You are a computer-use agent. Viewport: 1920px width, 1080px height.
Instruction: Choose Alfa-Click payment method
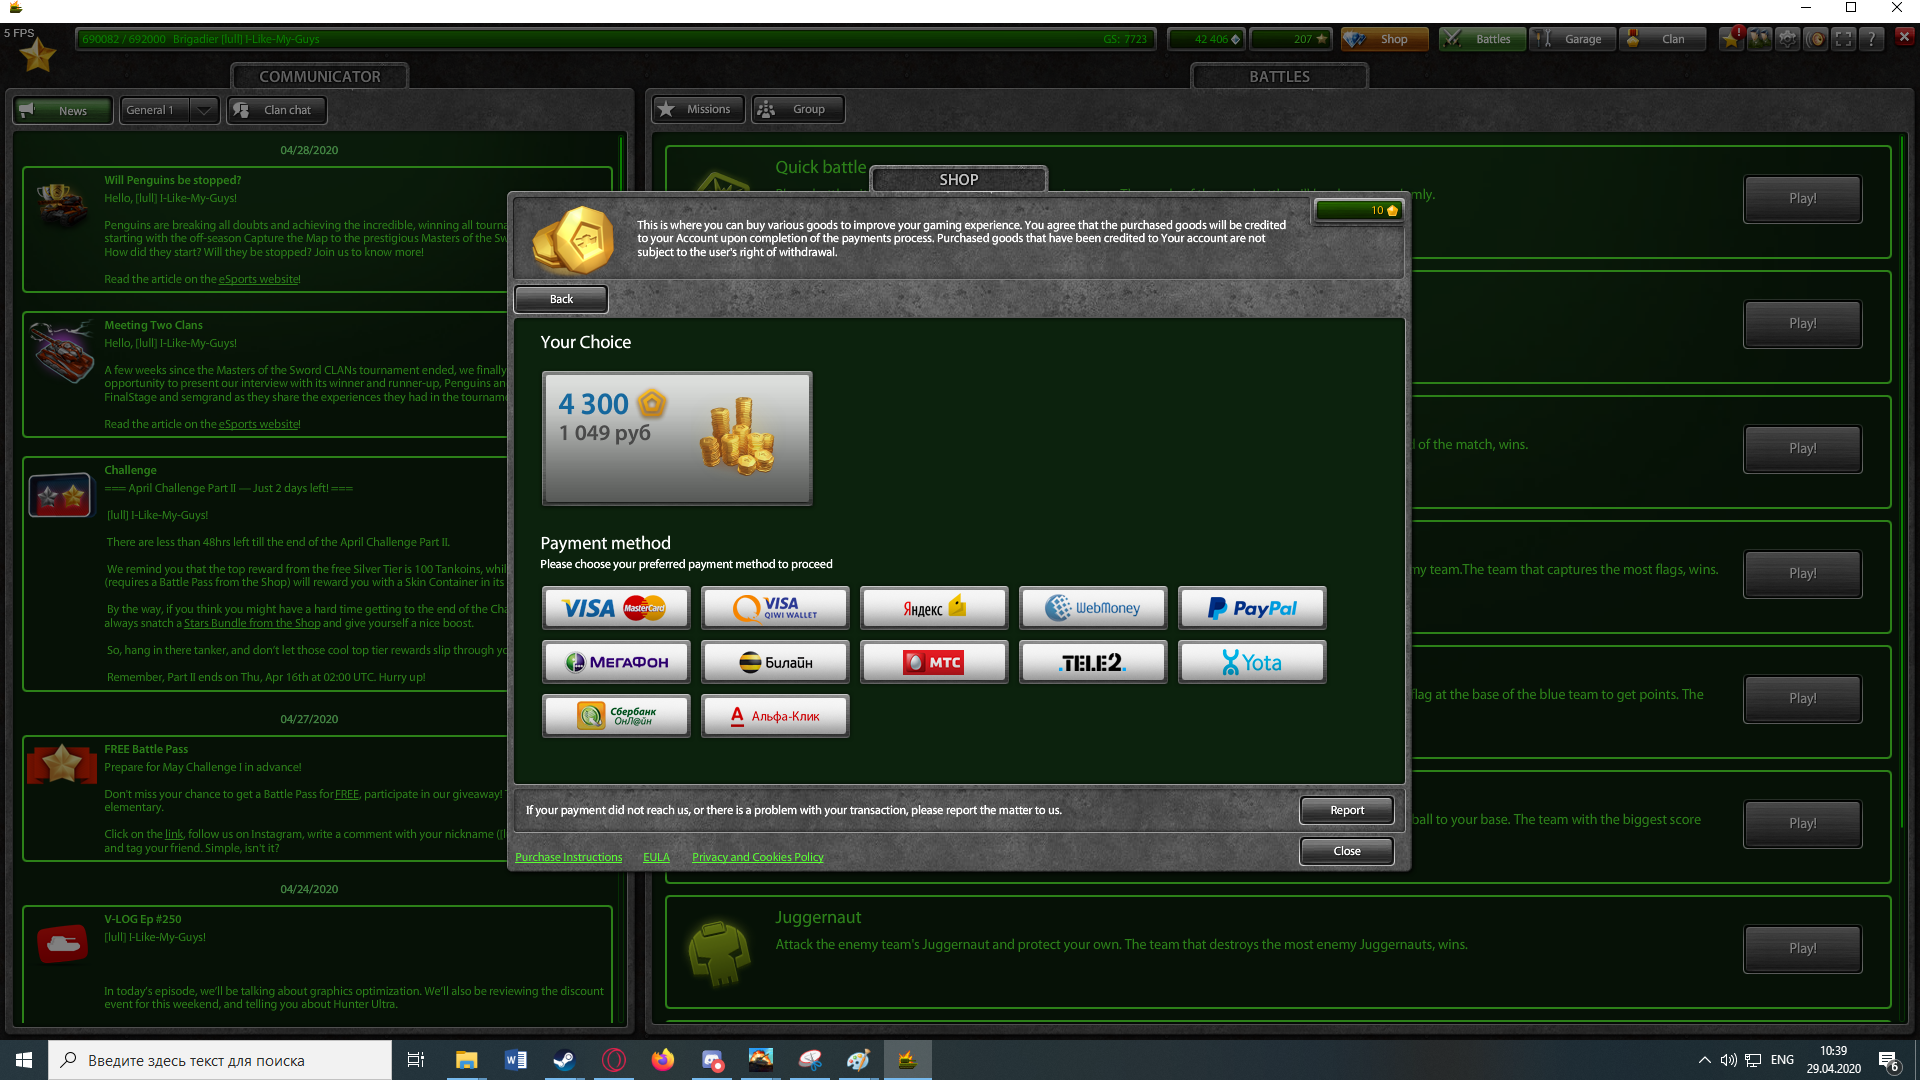[775, 716]
